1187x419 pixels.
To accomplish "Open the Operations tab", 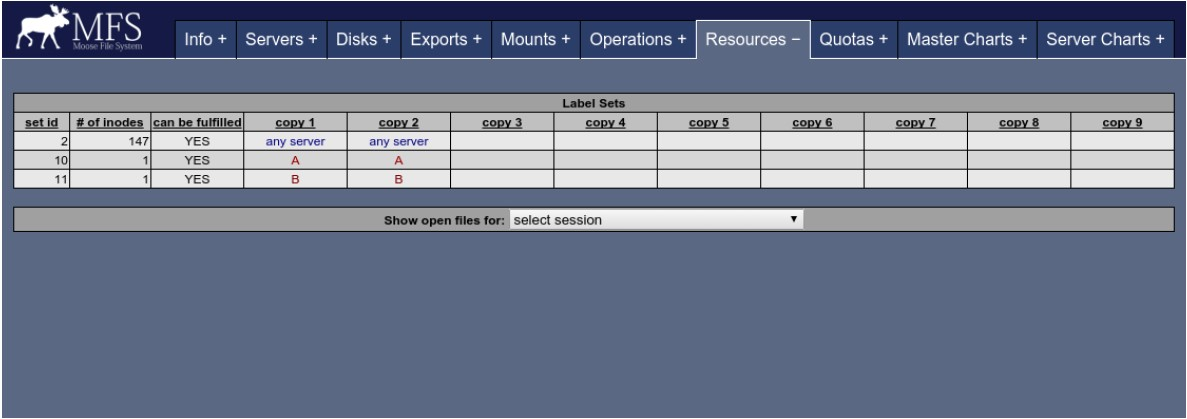I will pos(638,39).
